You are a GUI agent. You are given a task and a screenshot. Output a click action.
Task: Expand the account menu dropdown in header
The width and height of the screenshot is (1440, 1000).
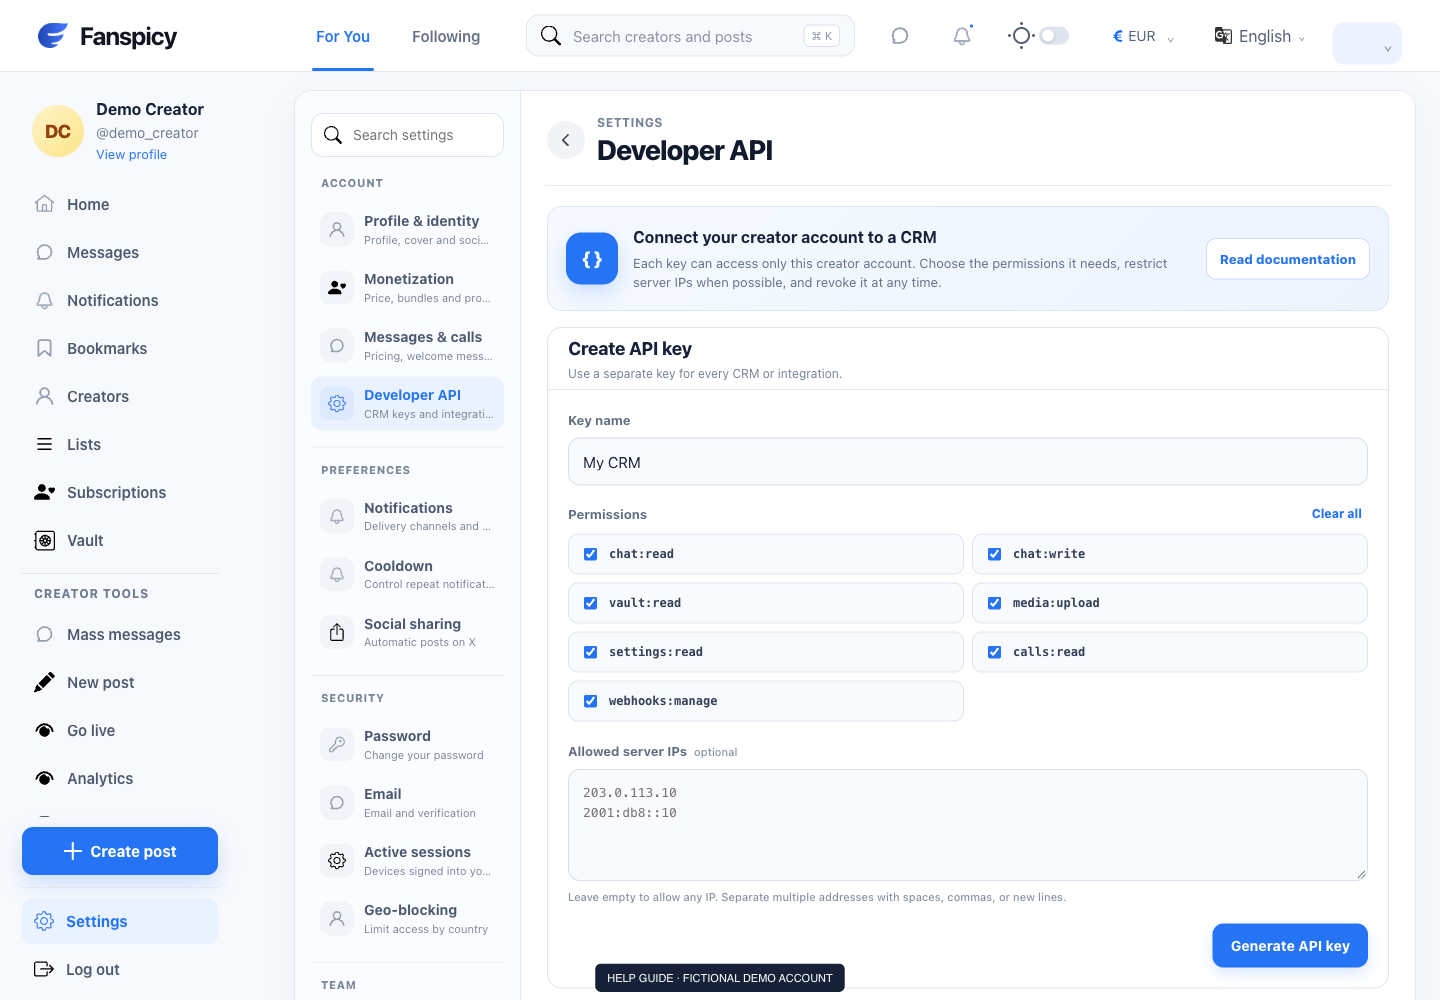[1367, 44]
